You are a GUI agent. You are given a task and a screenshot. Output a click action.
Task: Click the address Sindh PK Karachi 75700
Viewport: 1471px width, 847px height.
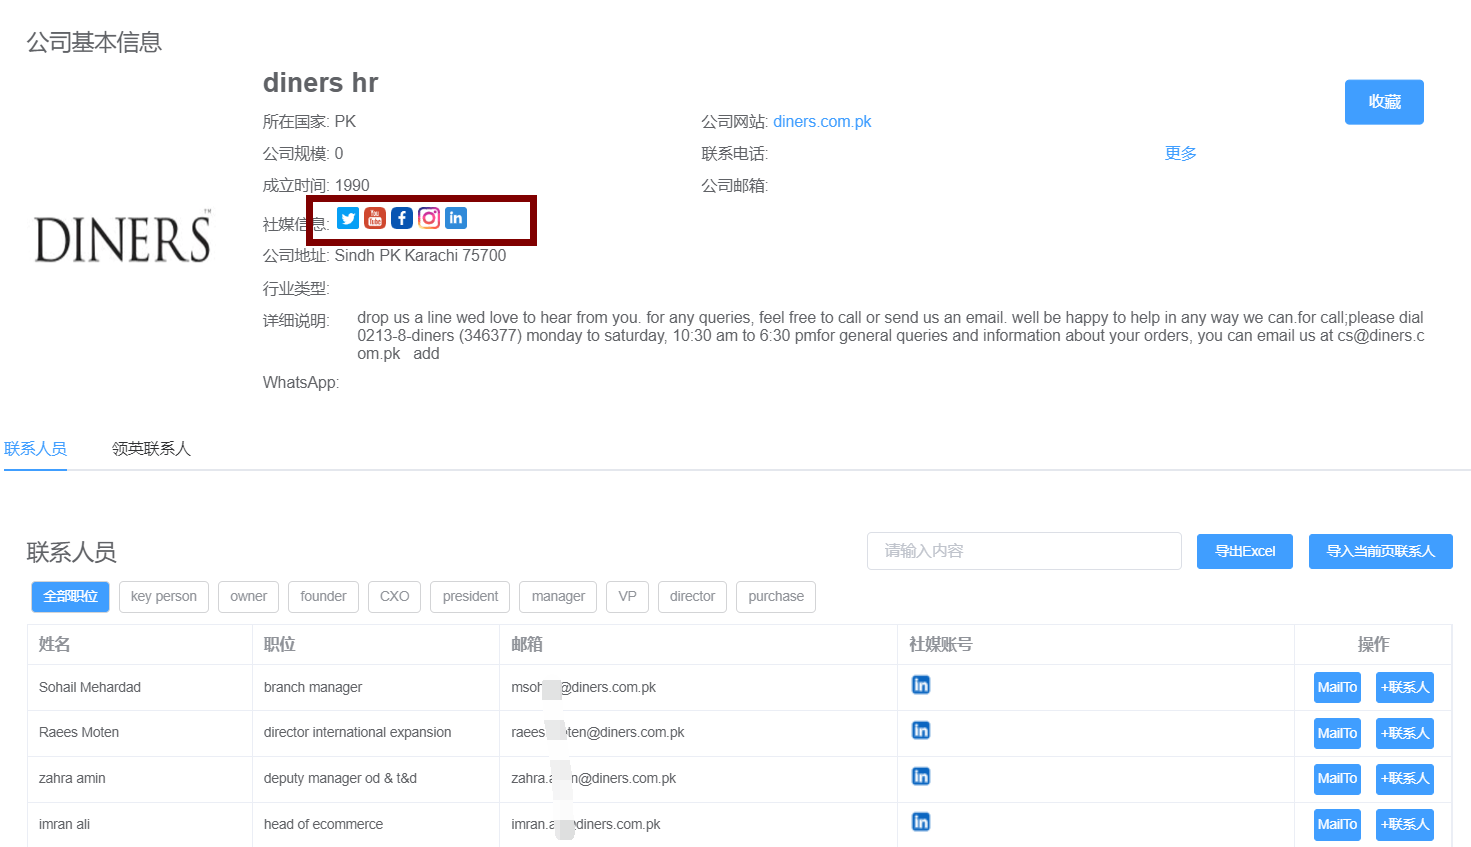[420, 255]
